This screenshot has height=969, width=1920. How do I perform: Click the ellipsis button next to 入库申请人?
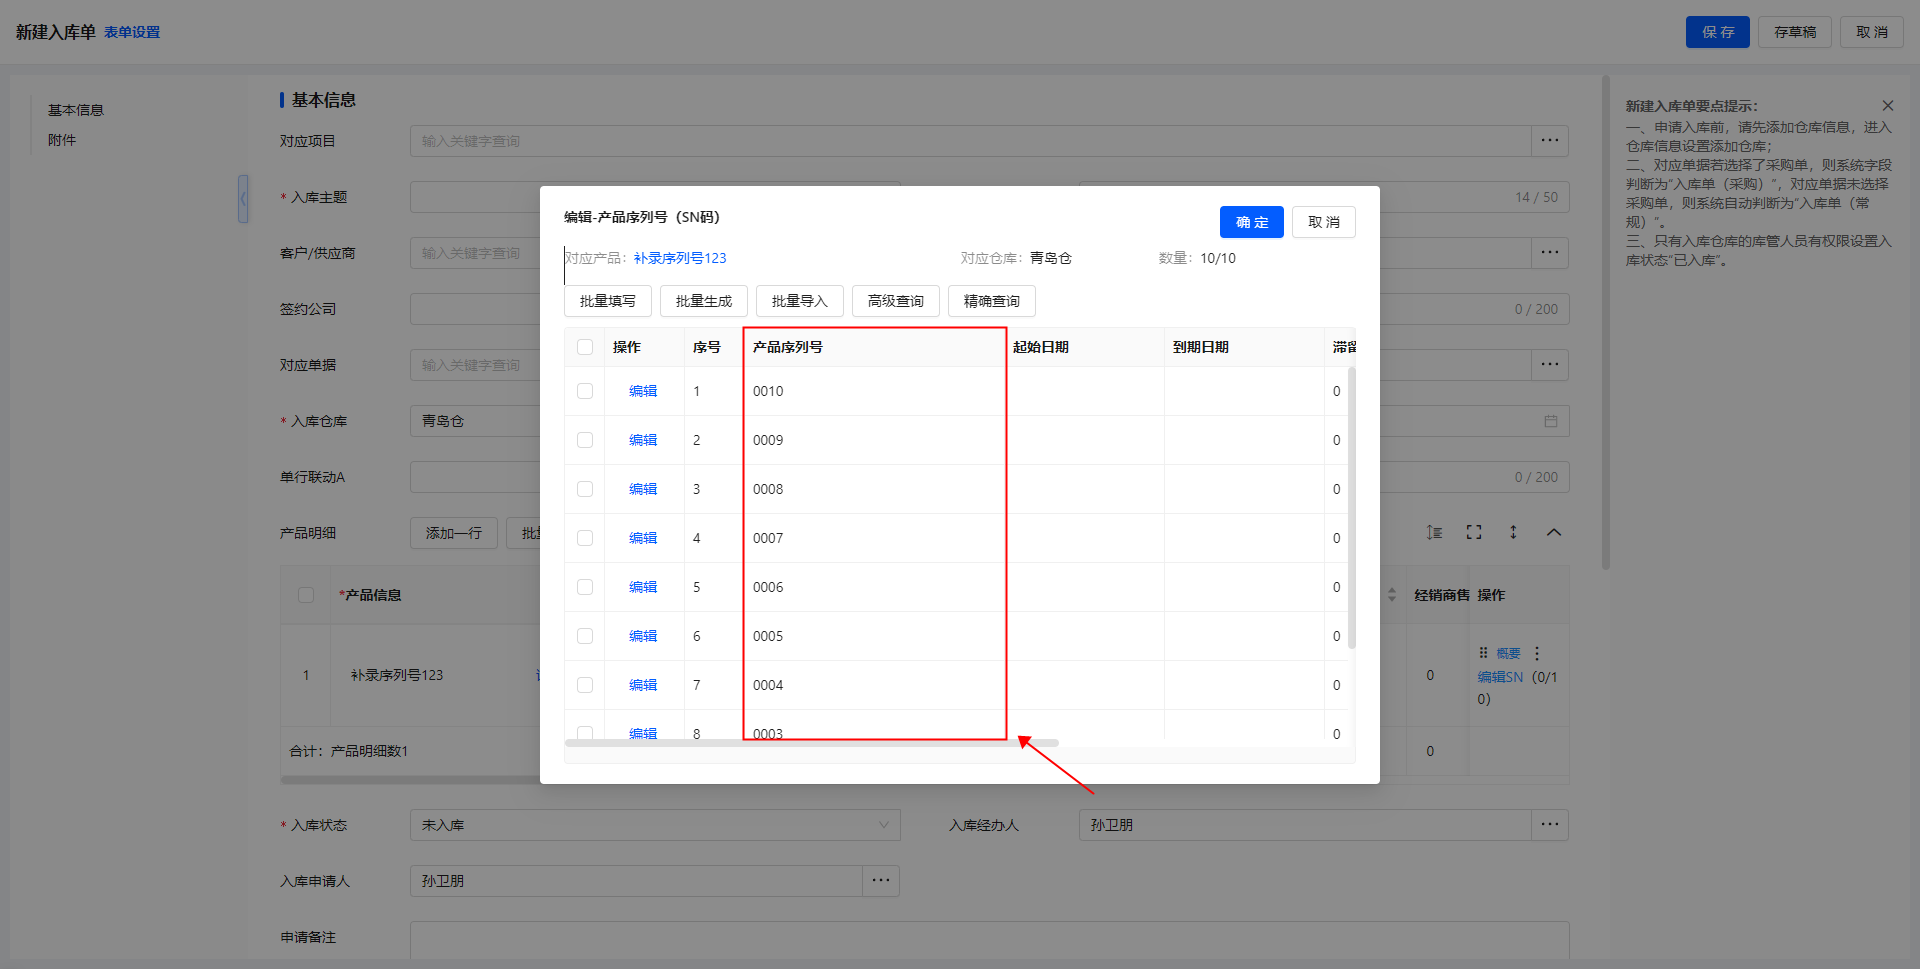tap(880, 881)
